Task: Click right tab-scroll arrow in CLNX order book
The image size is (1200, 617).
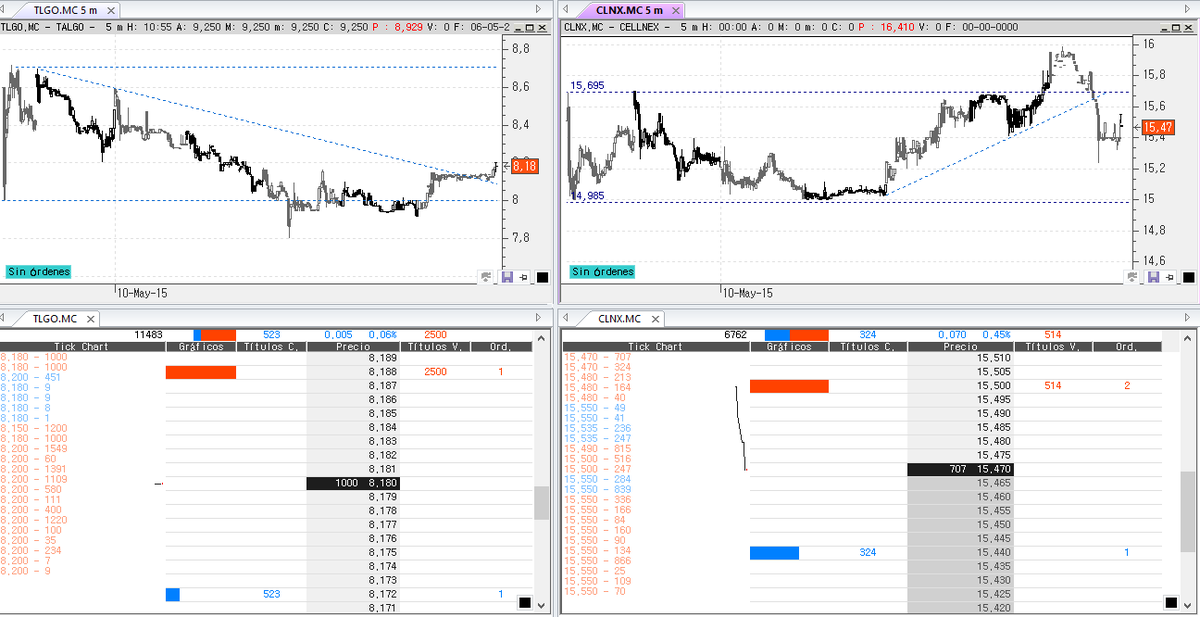Action: coord(1187,318)
